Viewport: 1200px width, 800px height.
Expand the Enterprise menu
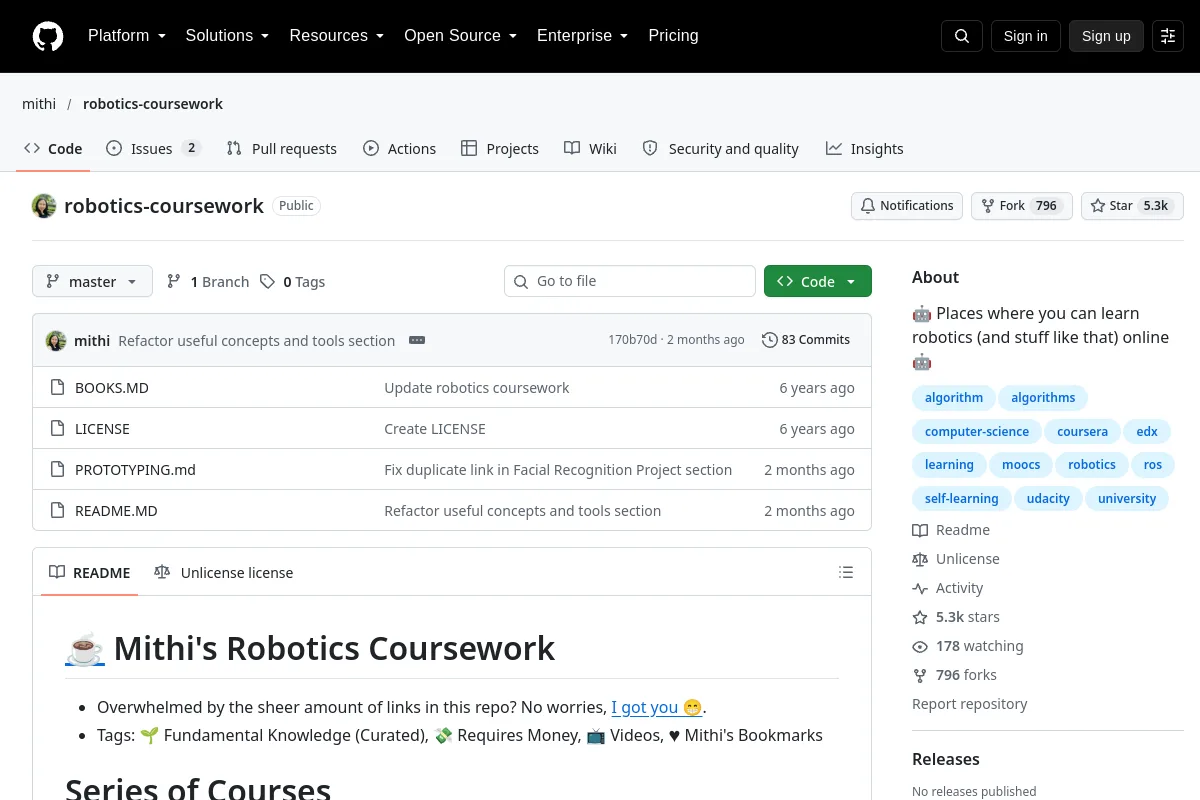point(583,36)
